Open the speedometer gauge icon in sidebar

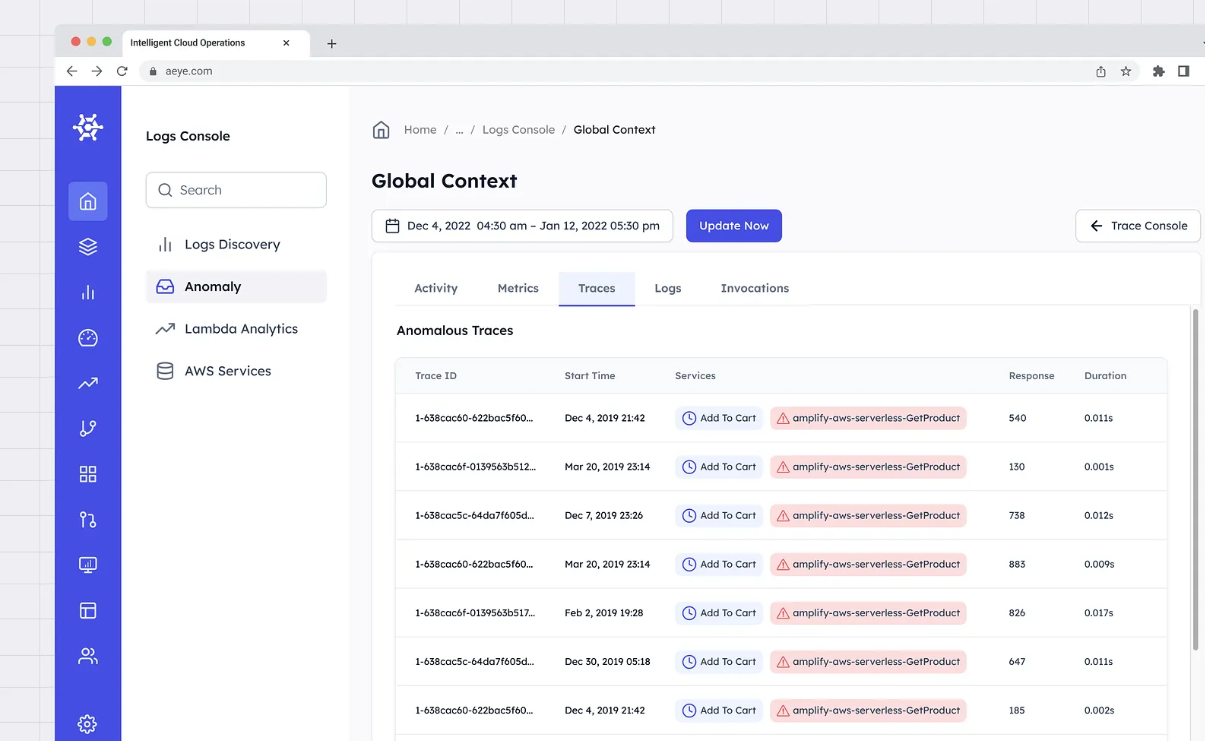coord(88,338)
